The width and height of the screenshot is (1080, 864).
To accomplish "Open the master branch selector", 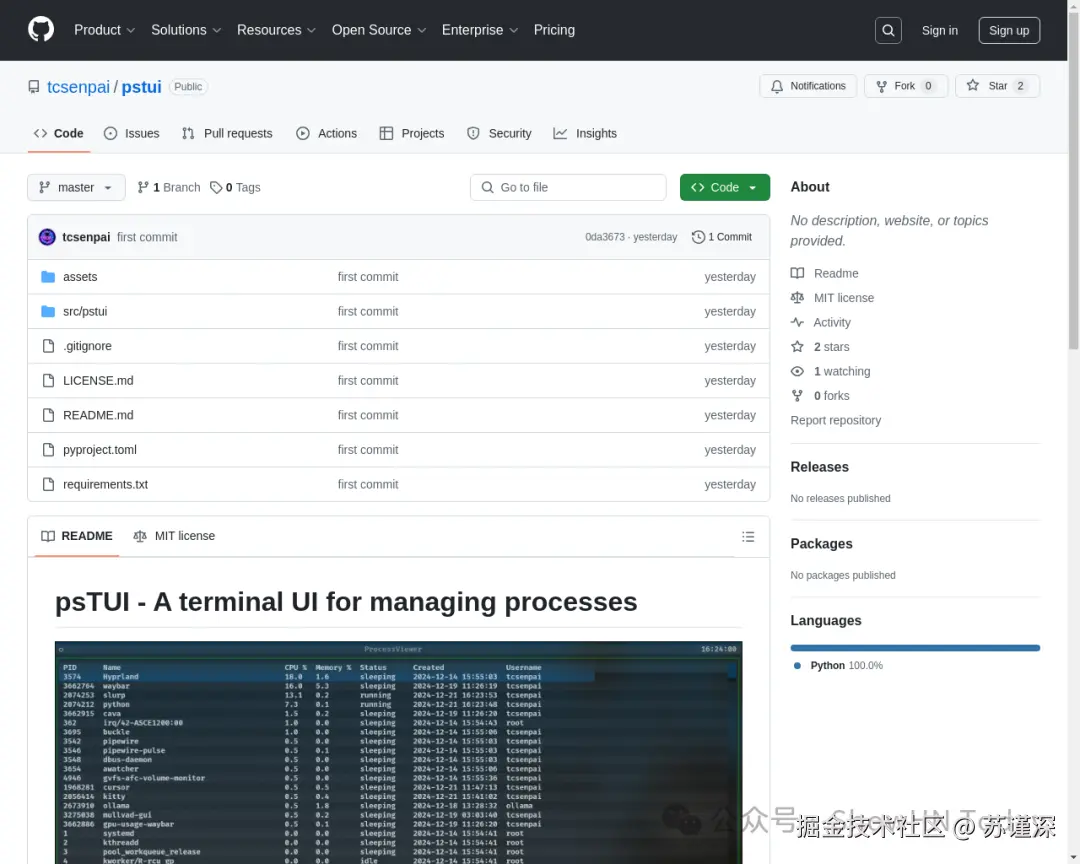I will coord(76,187).
